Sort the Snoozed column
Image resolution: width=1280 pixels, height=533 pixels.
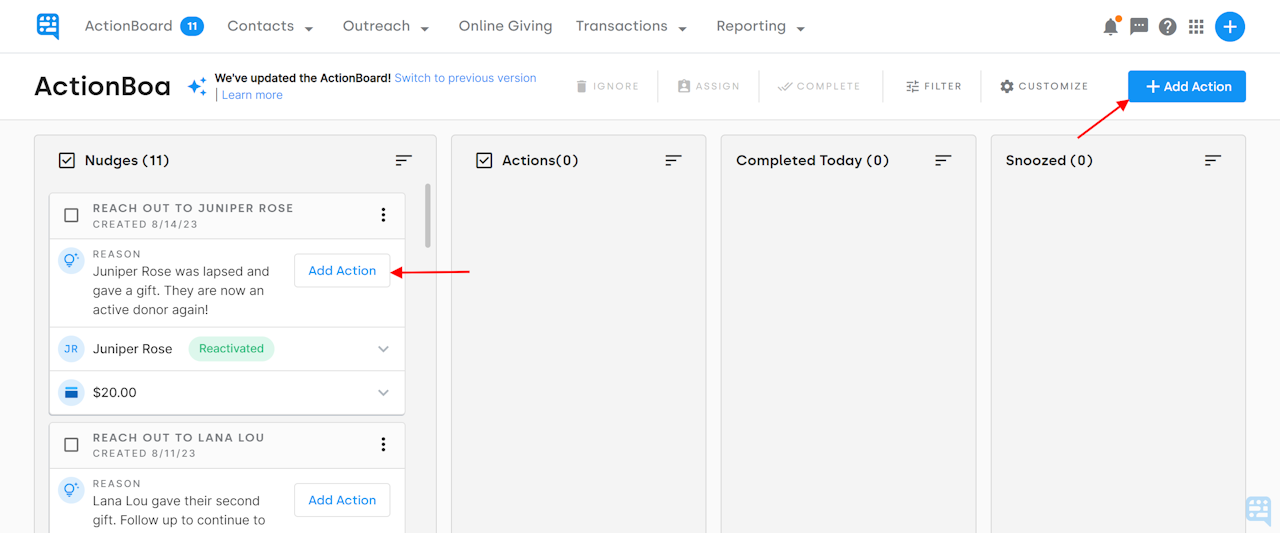coord(1213,160)
